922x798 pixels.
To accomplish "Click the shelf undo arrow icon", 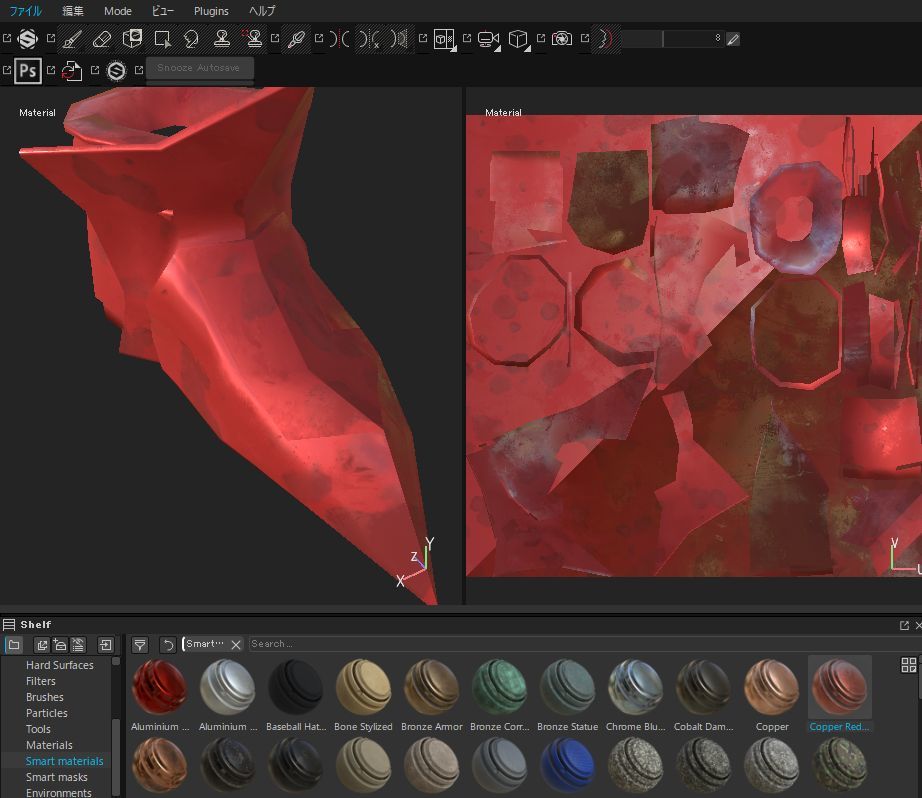I will point(168,645).
